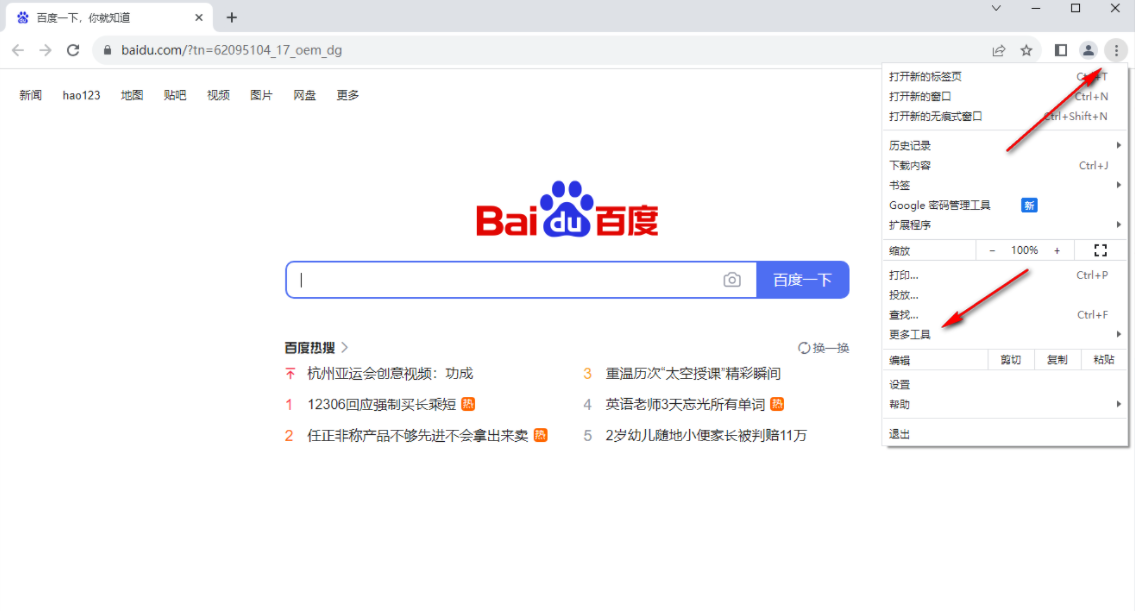Image resolution: width=1135 pixels, height=611 pixels.
Task: Click 粘贴 in edit row
Action: 1104,360
